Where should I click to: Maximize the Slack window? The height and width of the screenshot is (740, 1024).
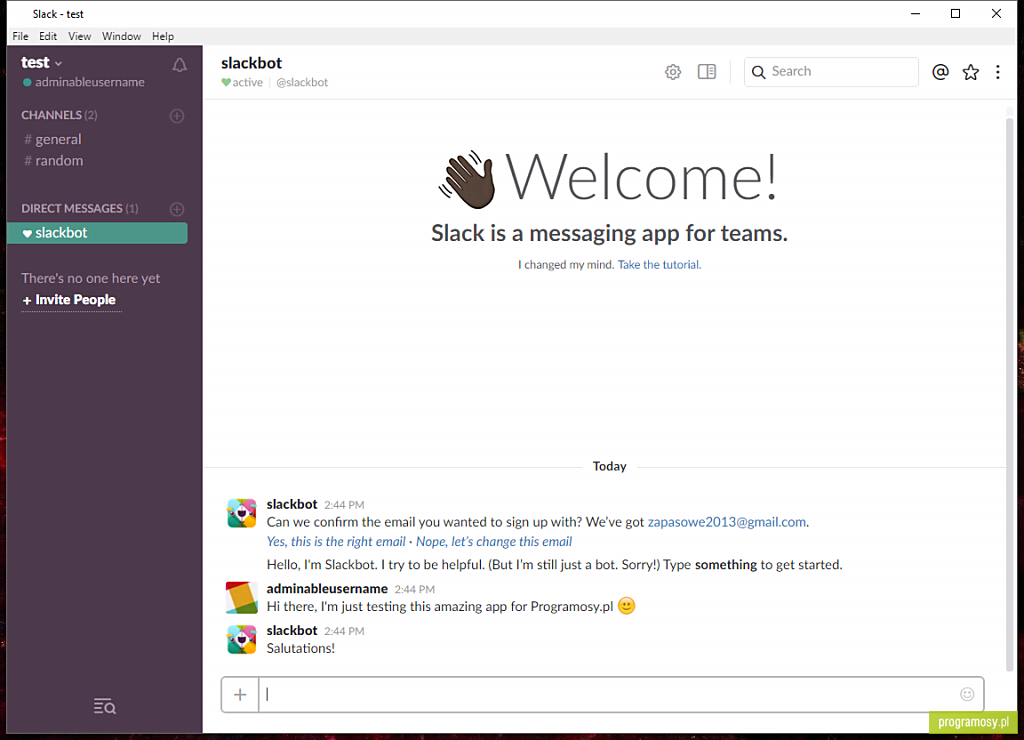coord(955,14)
